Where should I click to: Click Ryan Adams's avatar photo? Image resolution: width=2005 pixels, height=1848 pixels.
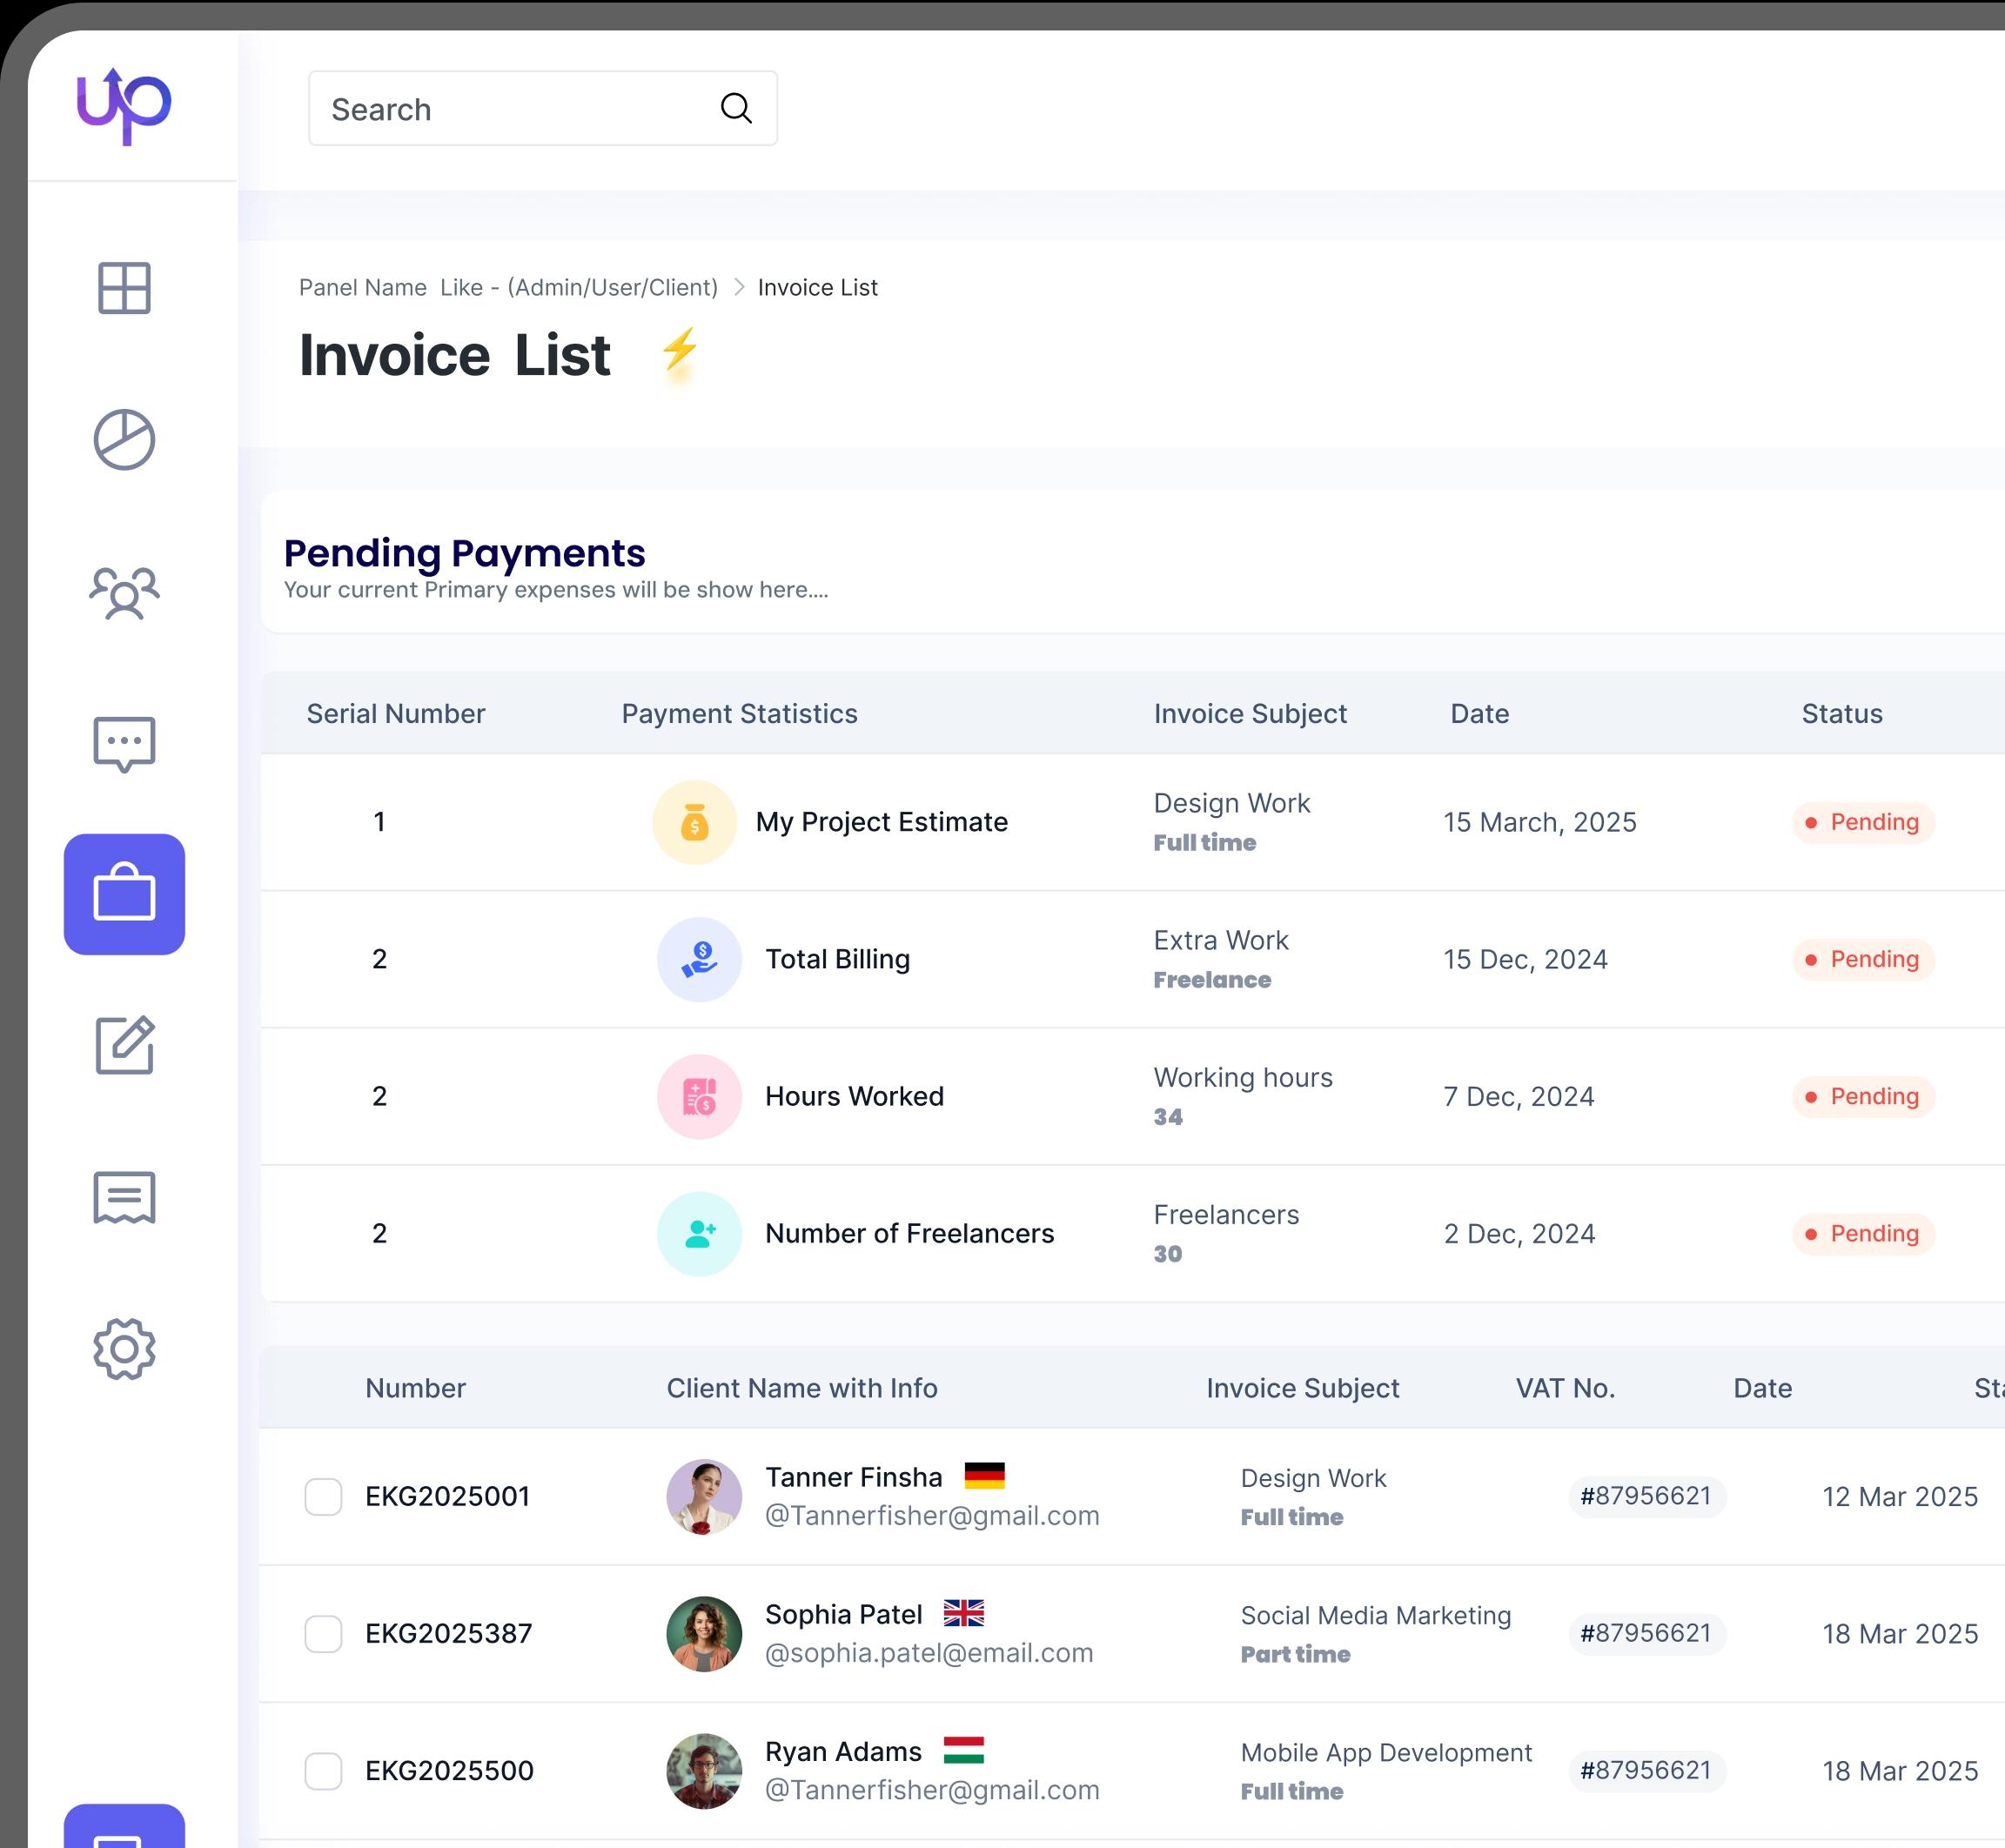pos(704,1770)
